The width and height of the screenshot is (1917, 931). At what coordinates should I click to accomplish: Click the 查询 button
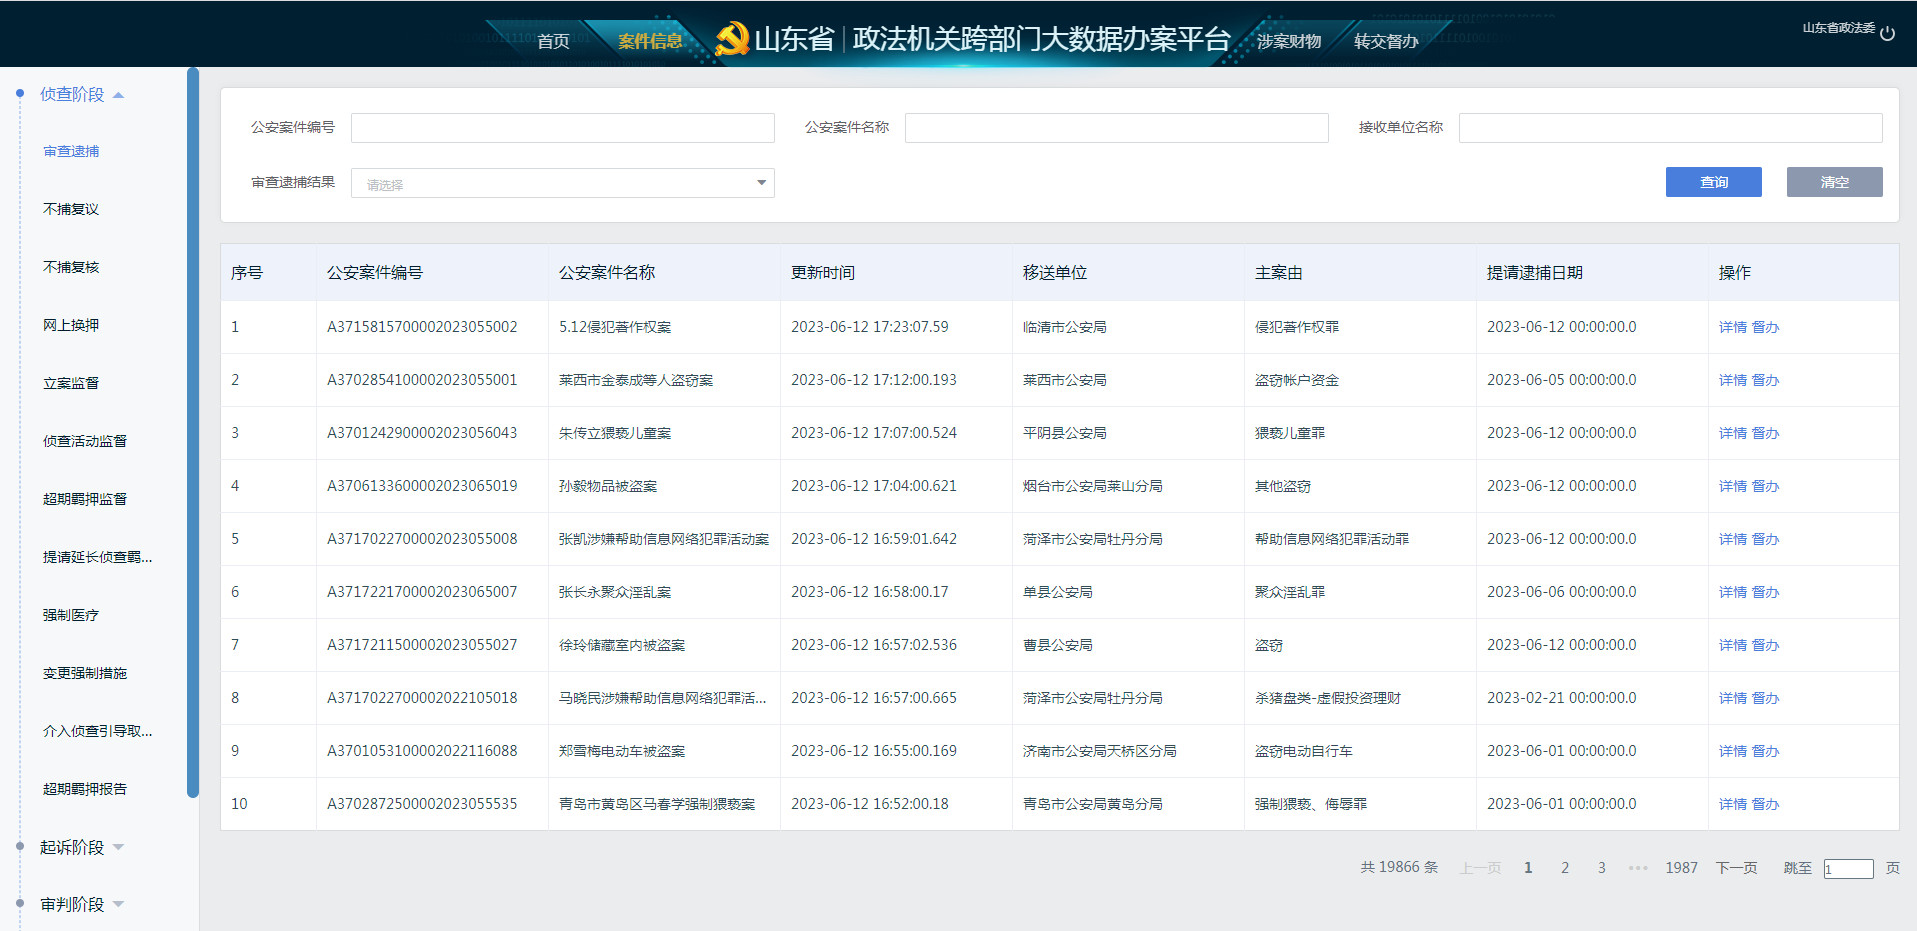(x=1713, y=182)
